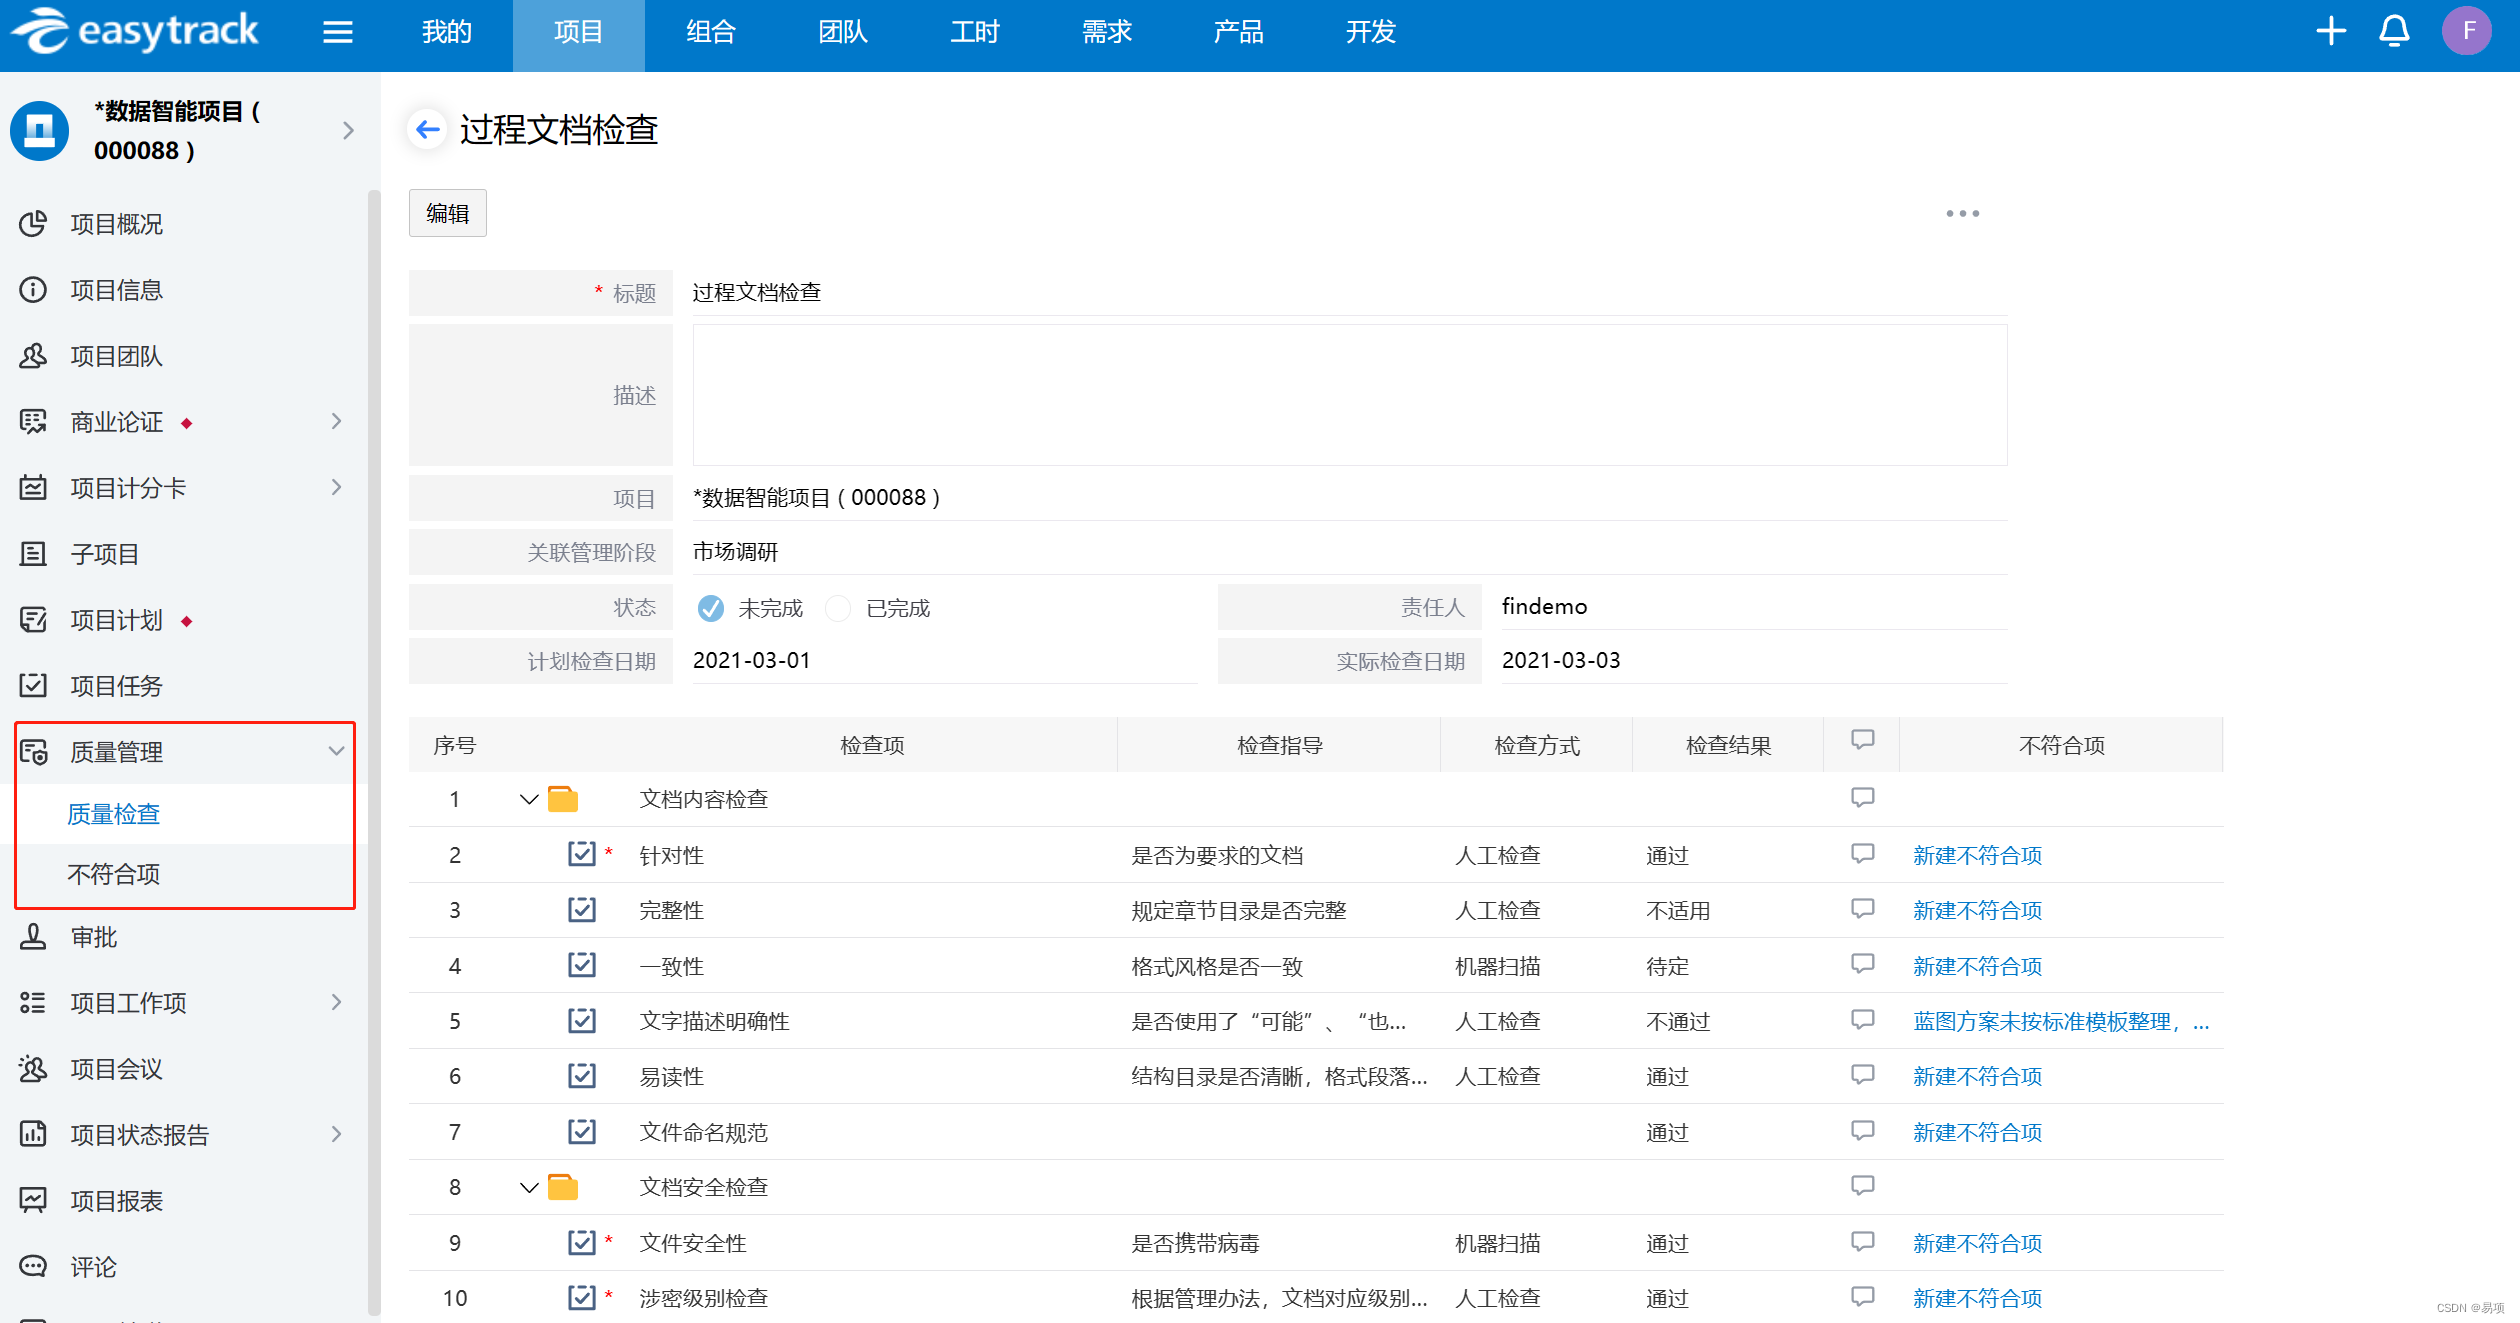Expand the 商业论证 submenu
Image resolution: width=2520 pixels, height=1323 pixels.
[337, 422]
